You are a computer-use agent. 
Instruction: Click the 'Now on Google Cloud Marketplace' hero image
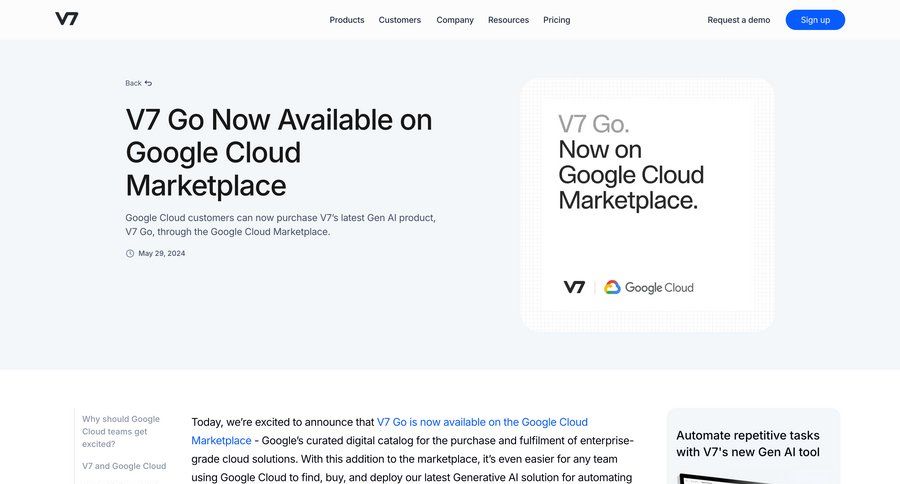[647, 204]
